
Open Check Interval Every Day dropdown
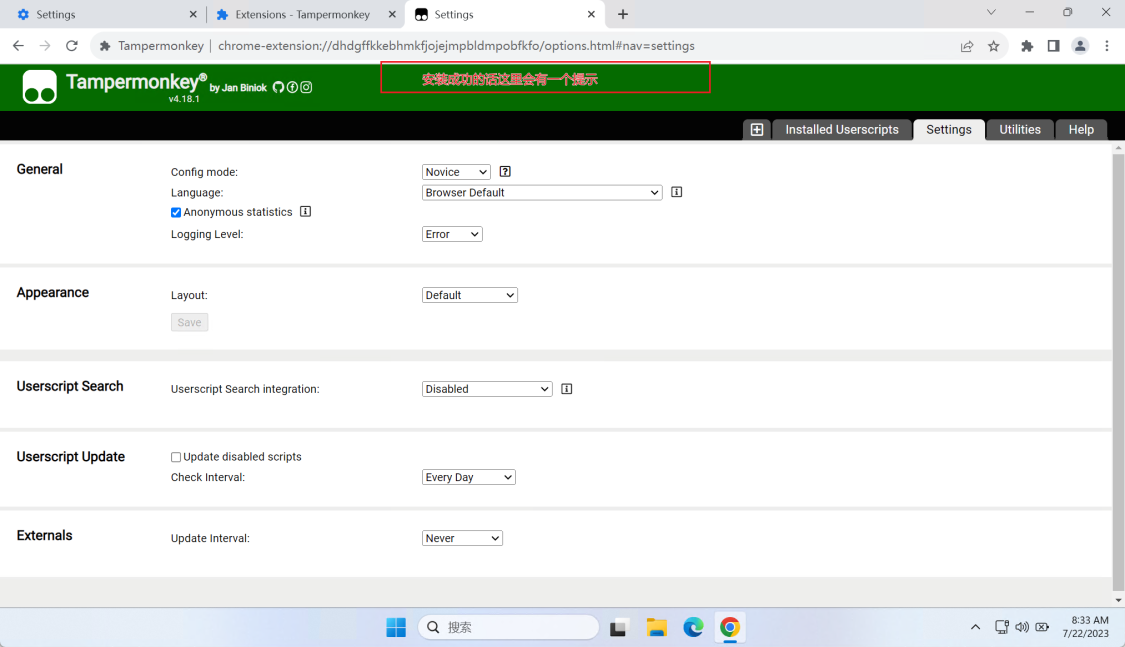(x=469, y=477)
